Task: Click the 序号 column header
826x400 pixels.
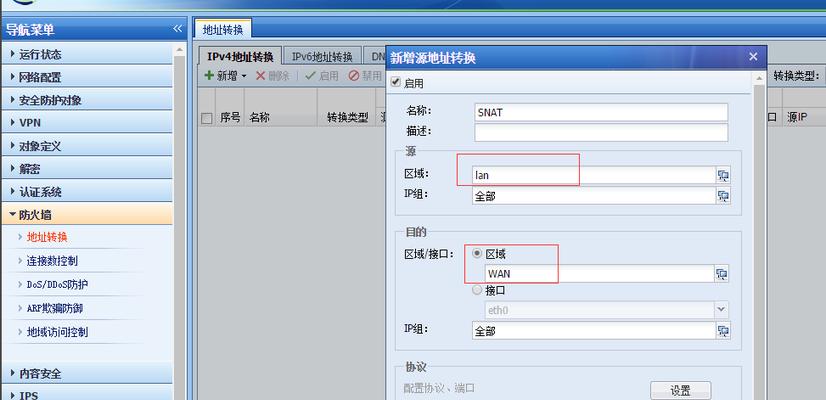Action: pyautogui.click(x=230, y=118)
